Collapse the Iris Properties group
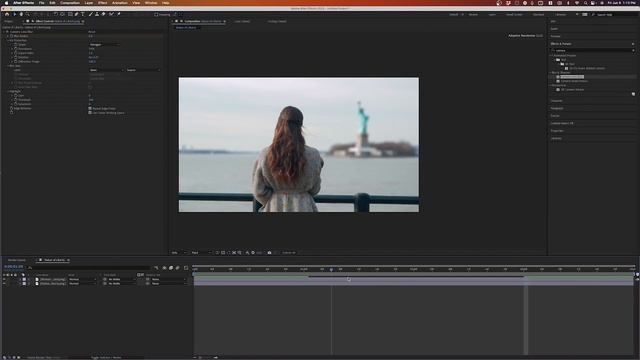640x360 pixels. pos(8,40)
